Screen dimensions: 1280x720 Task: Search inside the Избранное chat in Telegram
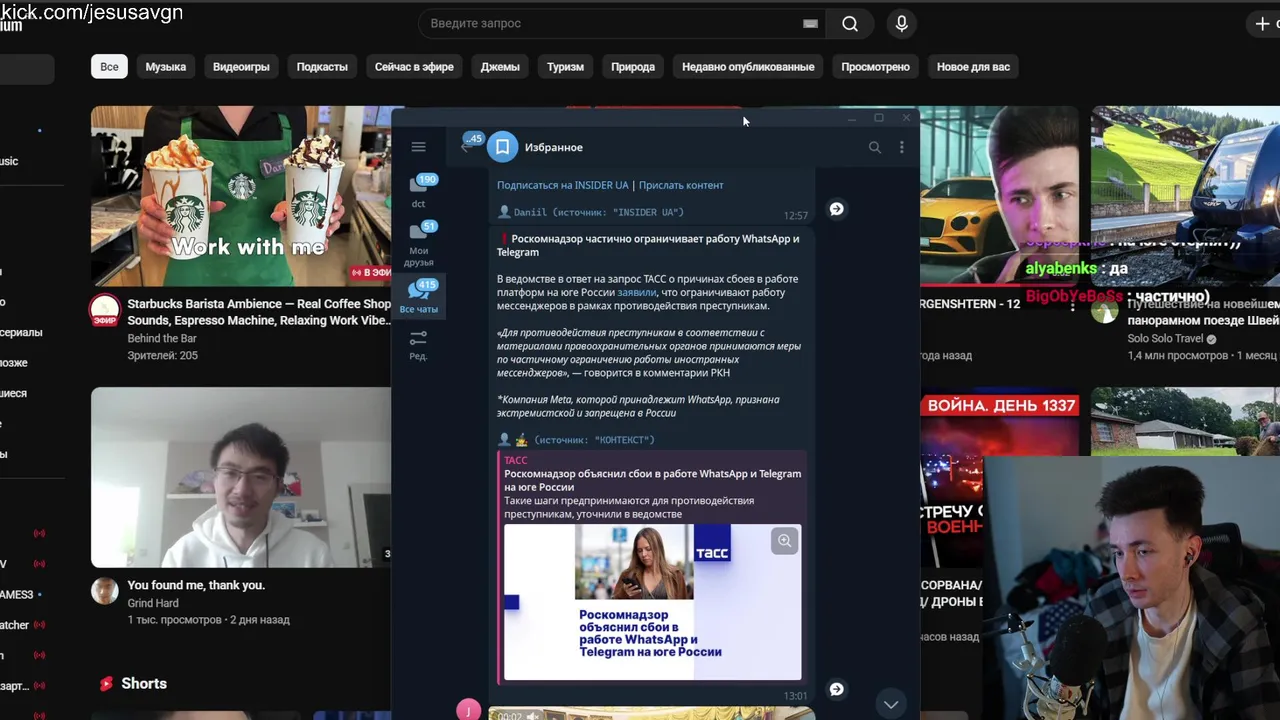[875, 147]
